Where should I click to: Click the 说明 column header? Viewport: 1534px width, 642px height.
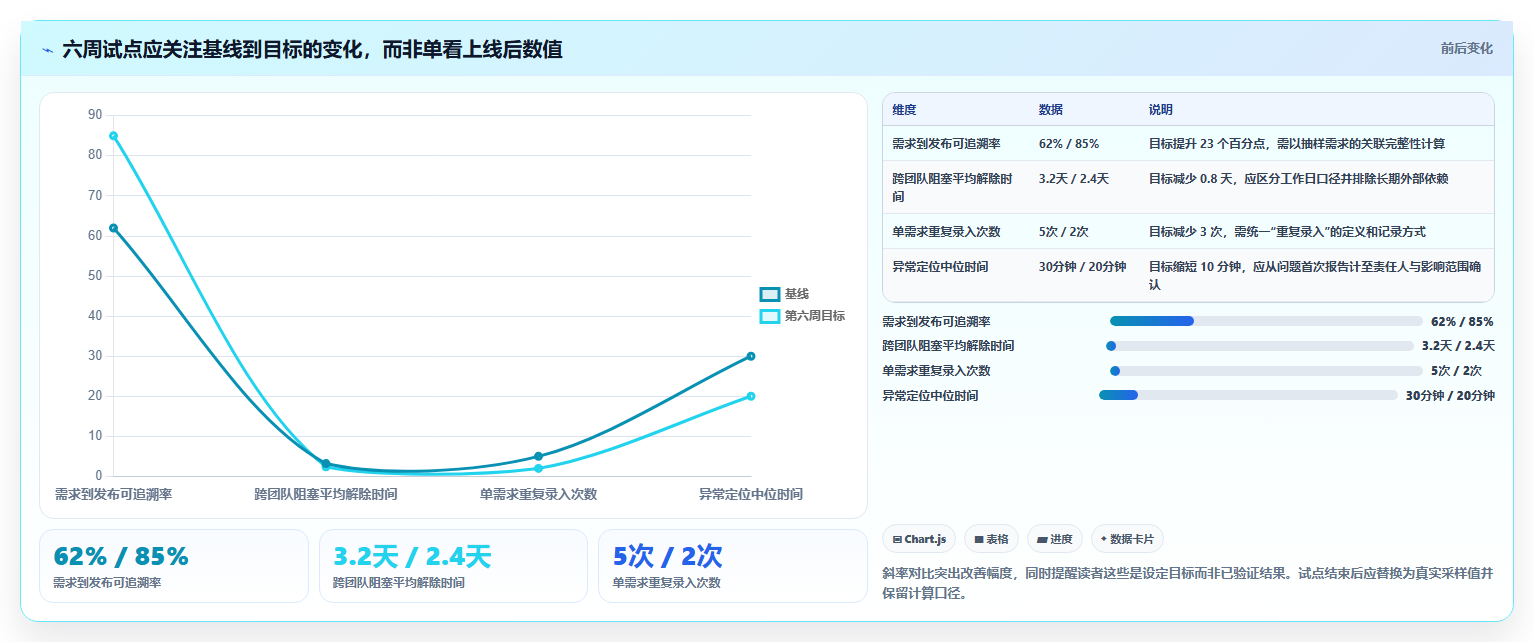[1161, 110]
